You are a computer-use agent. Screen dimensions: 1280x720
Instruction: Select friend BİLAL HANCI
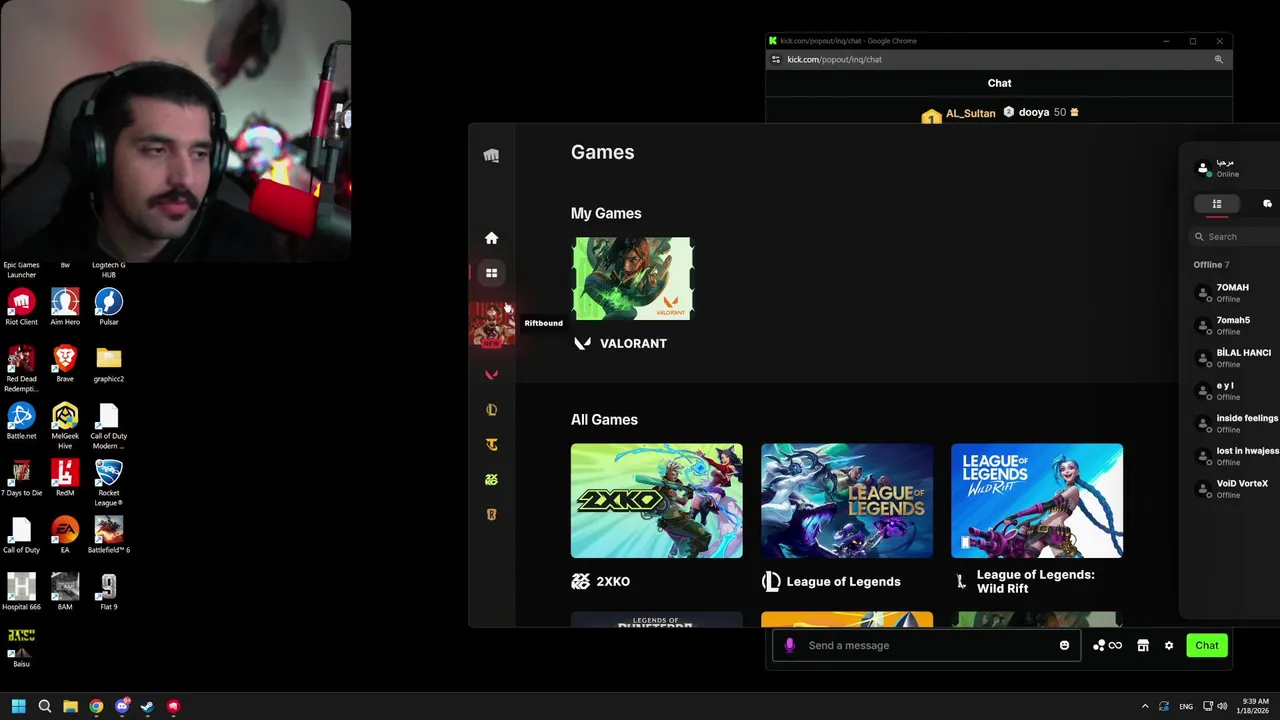coord(1236,358)
